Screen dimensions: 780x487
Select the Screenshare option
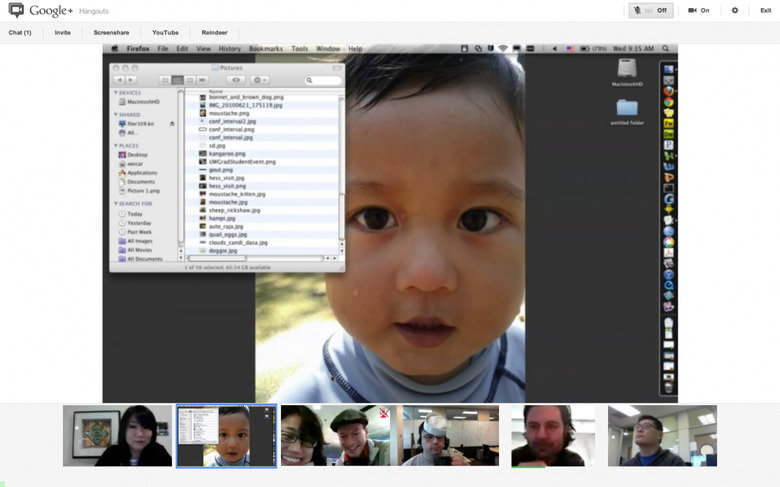pyautogui.click(x=111, y=33)
